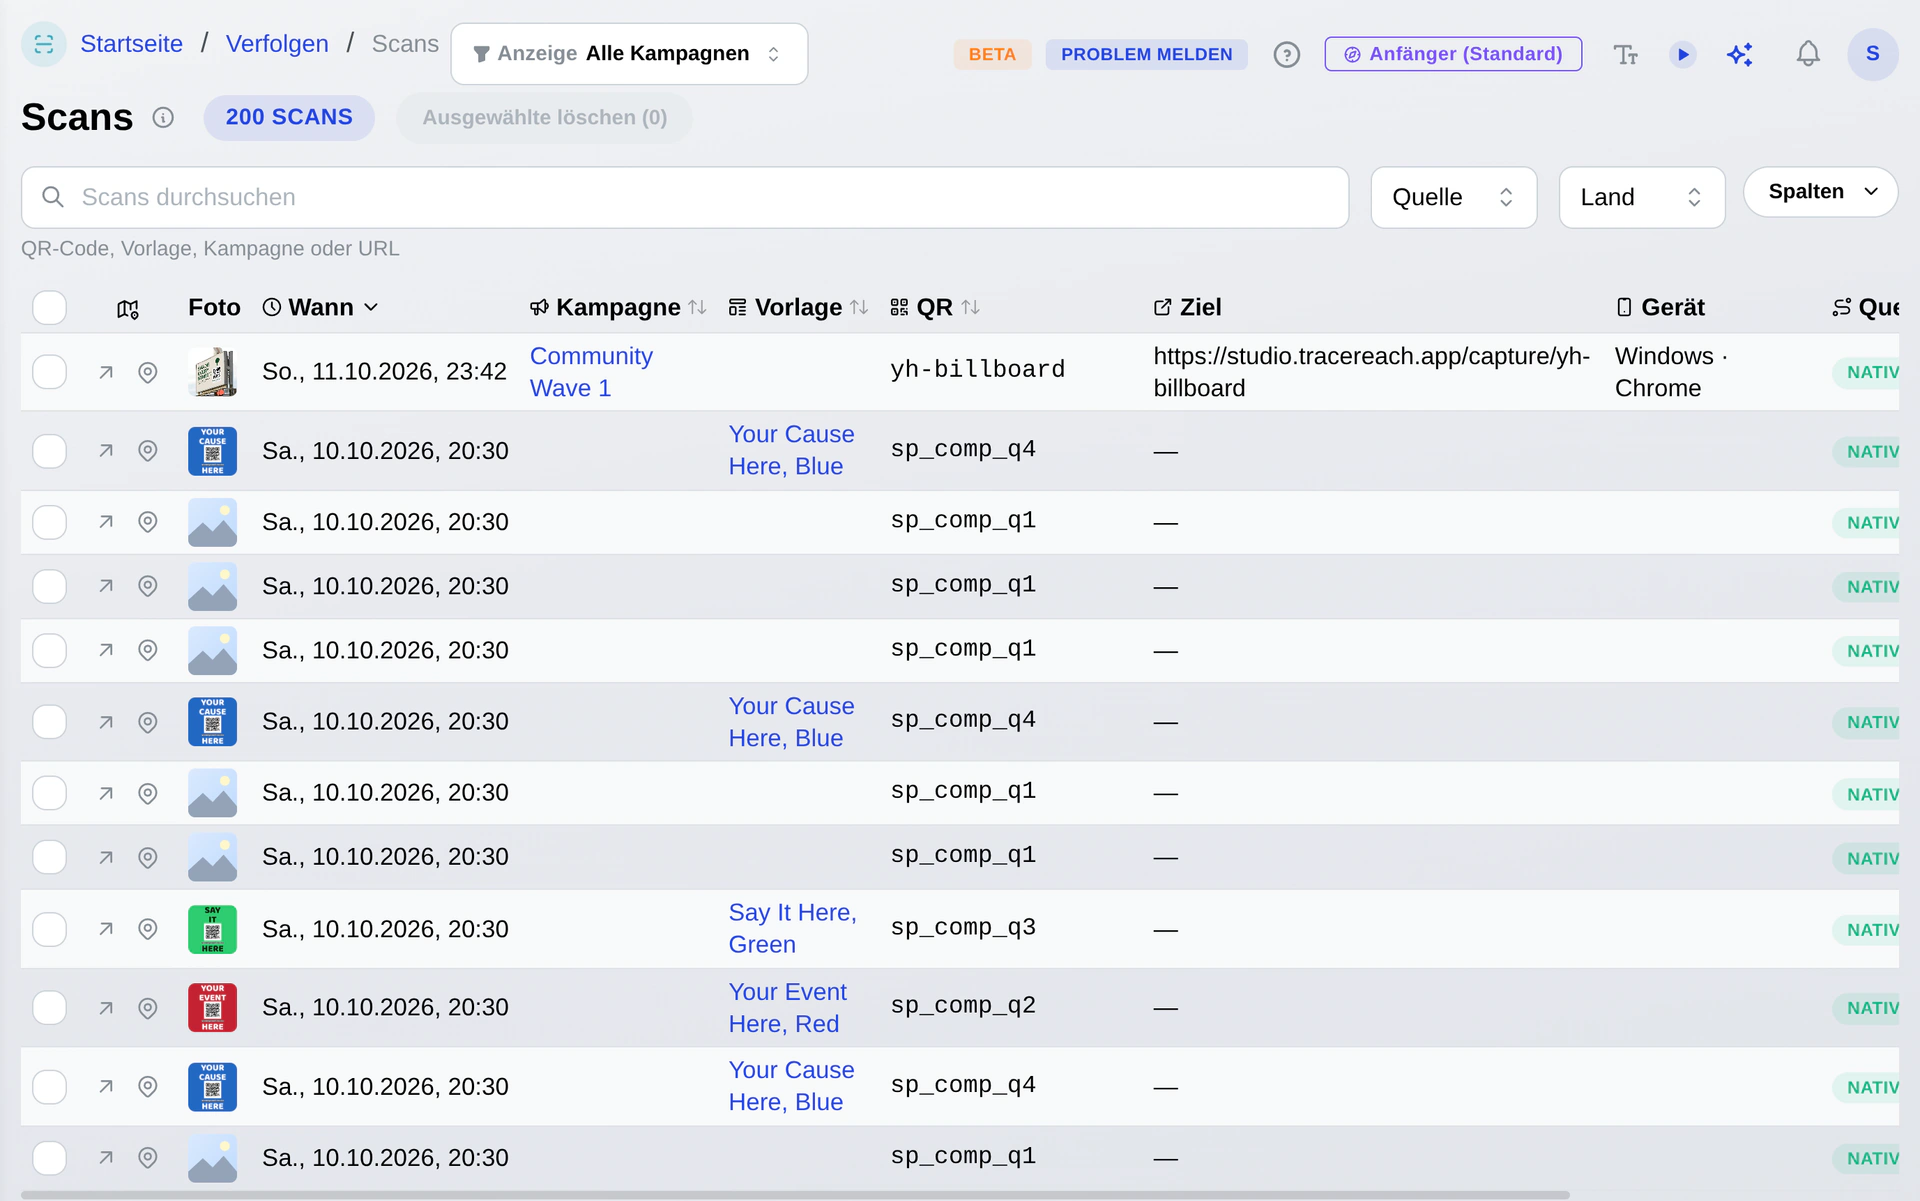Change sort order via the Wann column chevron
Image resolution: width=1920 pixels, height=1201 pixels.
click(x=371, y=308)
